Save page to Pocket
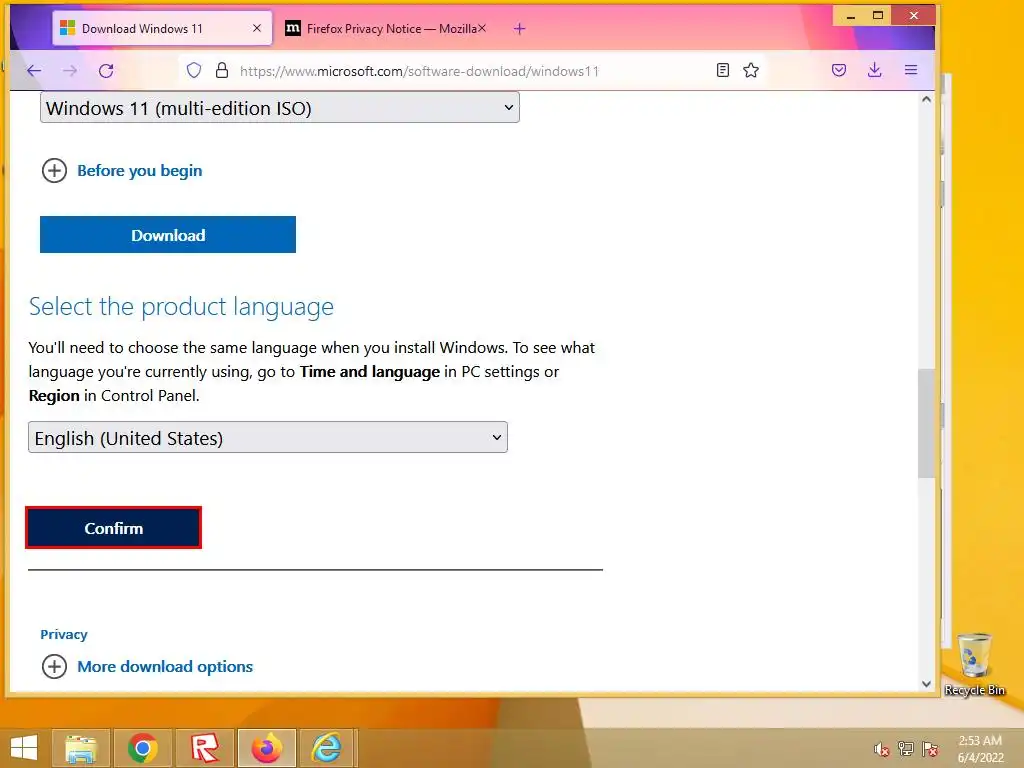This screenshot has width=1024, height=768. 839,71
